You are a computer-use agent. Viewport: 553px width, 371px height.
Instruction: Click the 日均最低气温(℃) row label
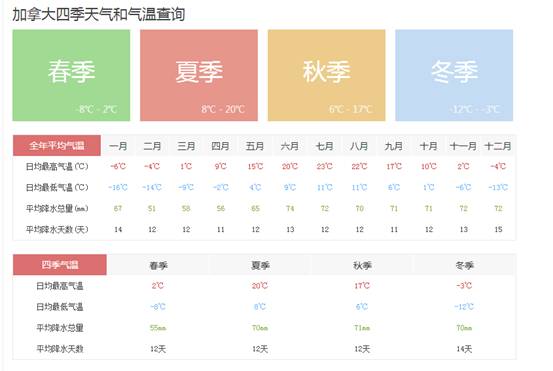pyautogui.click(x=57, y=187)
